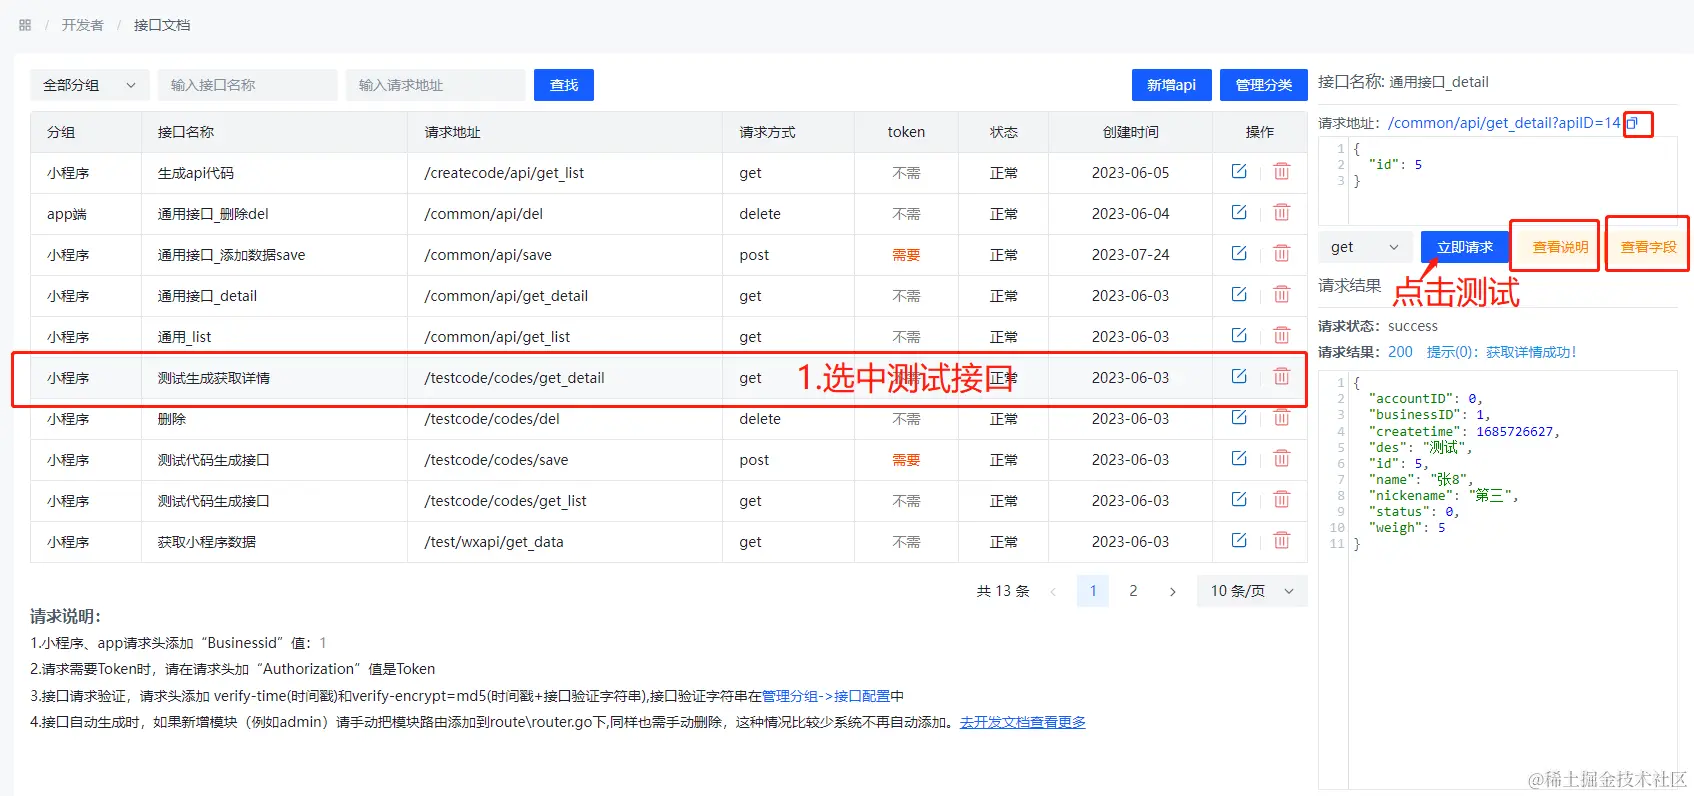Open the 全部分组 group dropdown
The height and width of the screenshot is (796, 1694).
coord(90,85)
